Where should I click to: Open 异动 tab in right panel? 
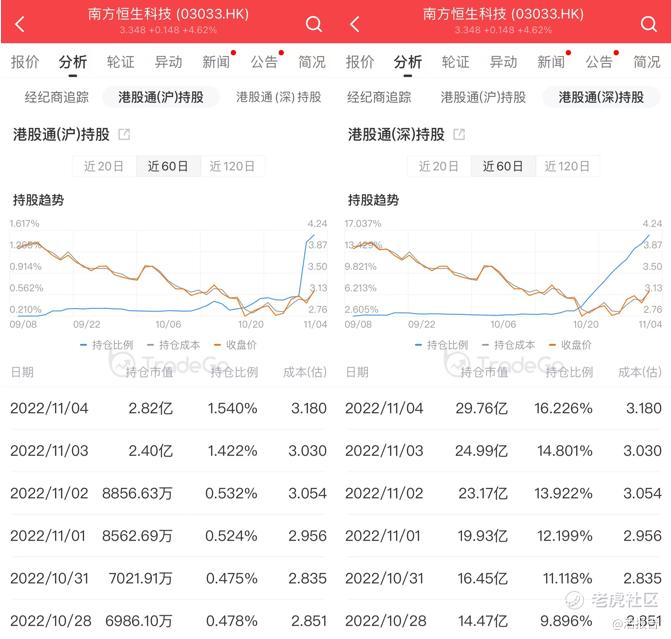[x=504, y=62]
